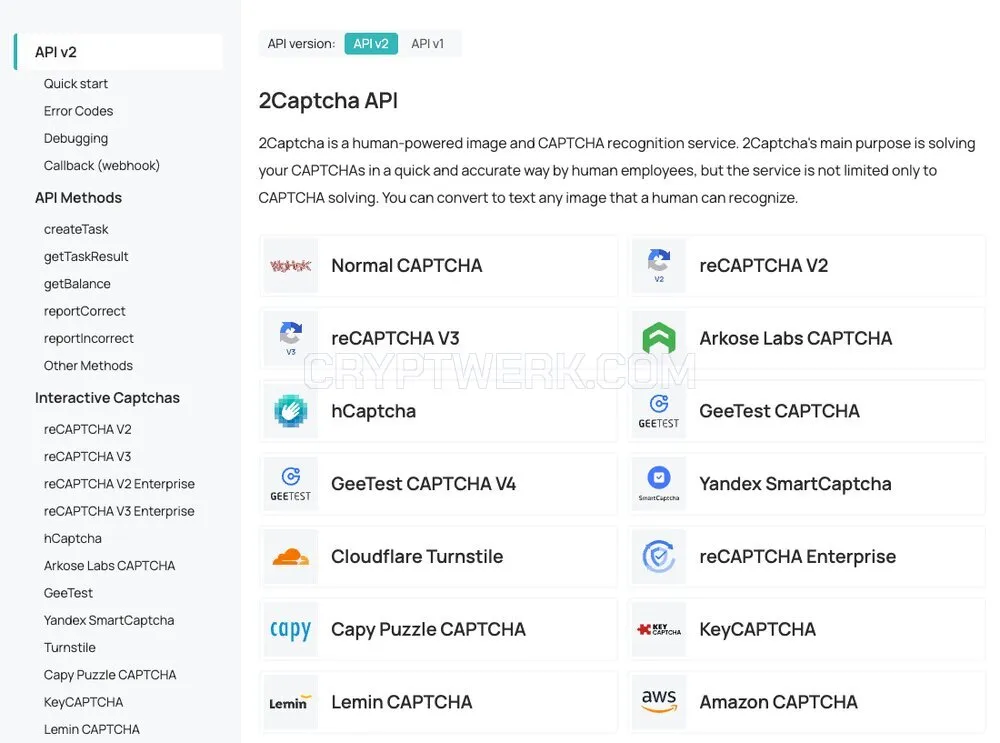
Task: Open createTask method page
Action: coord(76,229)
